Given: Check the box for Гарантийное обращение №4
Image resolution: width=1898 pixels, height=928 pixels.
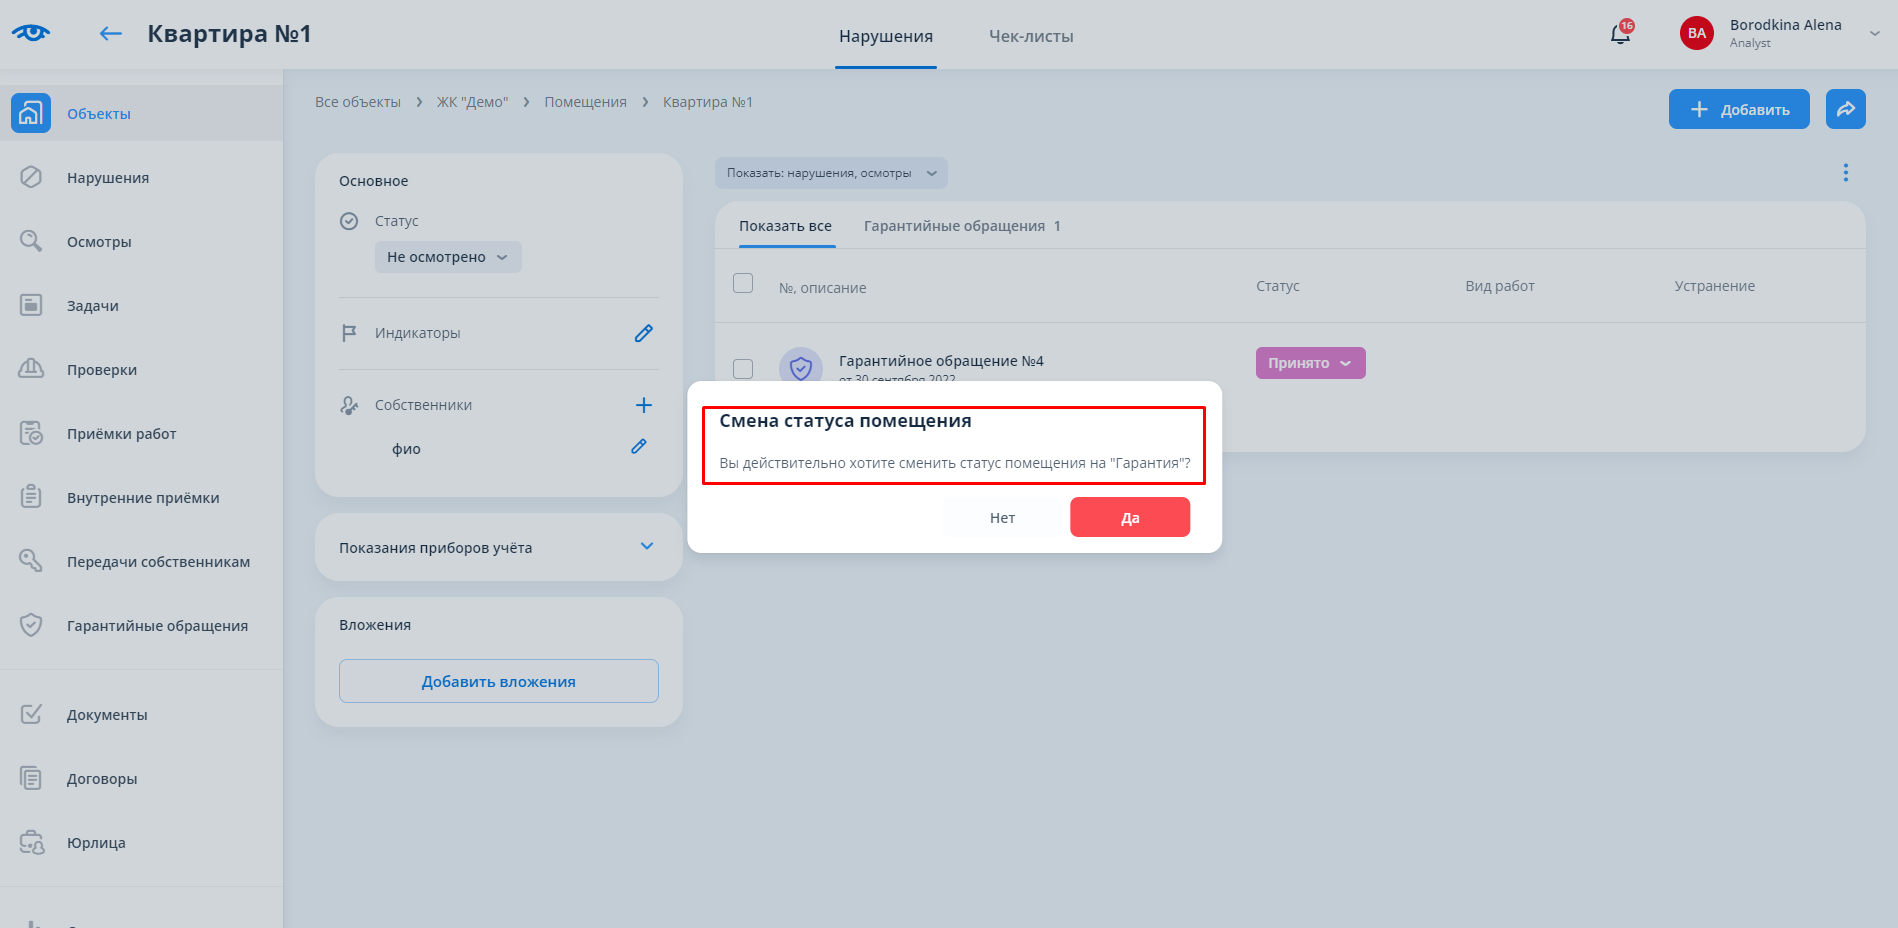Looking at the screenshot, I should (x=743, y=368).
